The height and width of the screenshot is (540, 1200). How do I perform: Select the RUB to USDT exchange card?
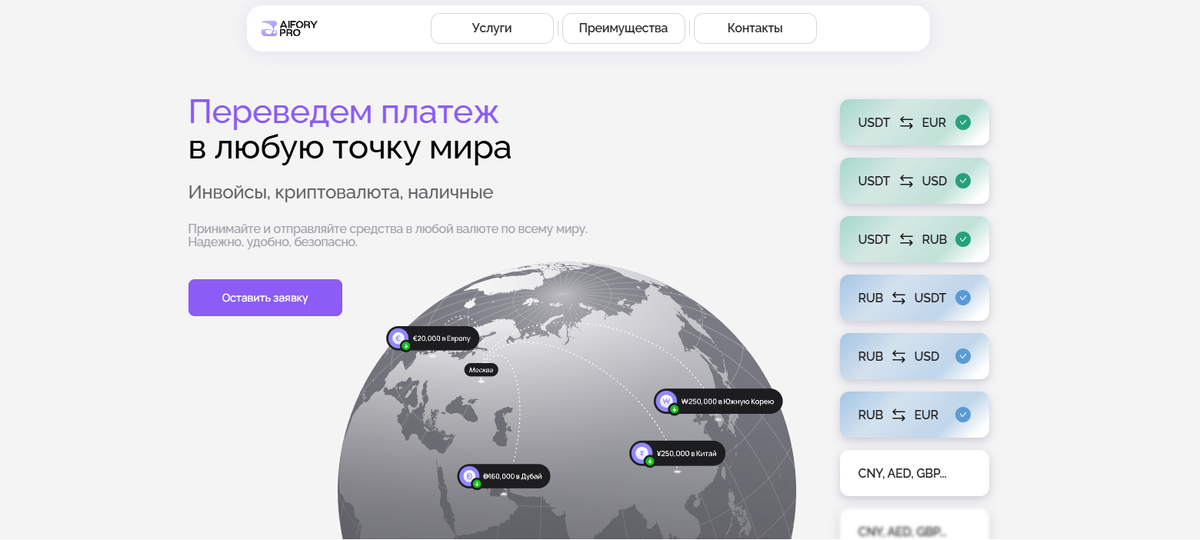click(914, 298)
